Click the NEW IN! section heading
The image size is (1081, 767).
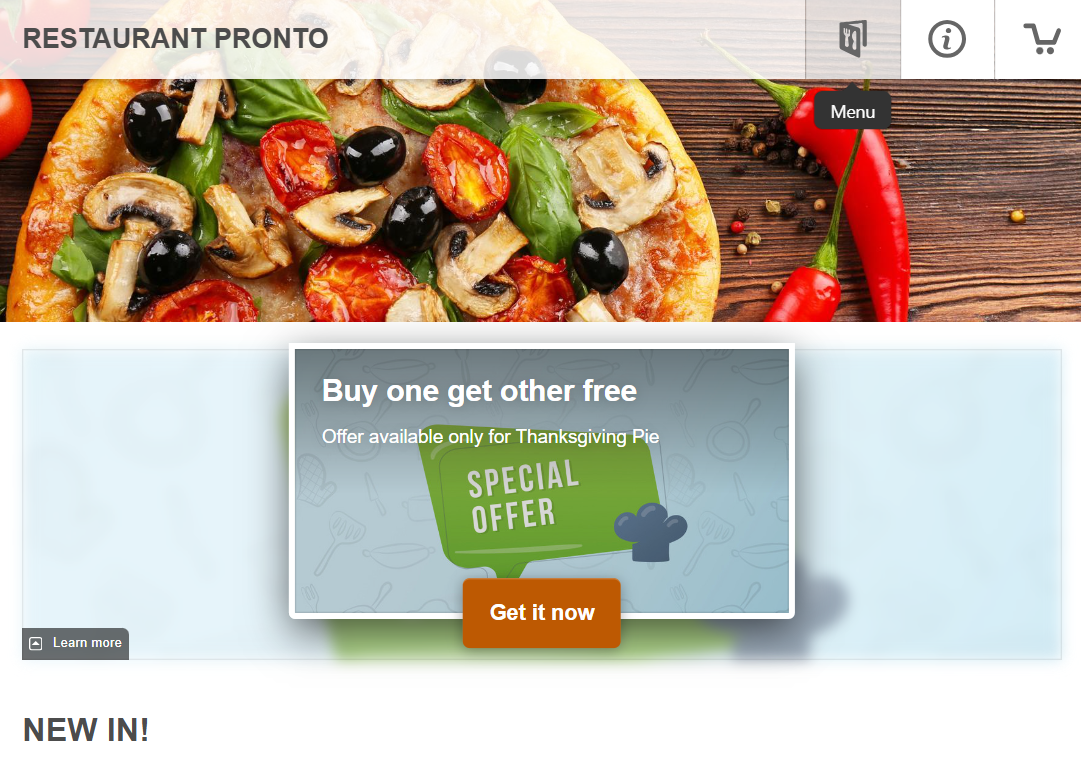[x=86, y=730]
